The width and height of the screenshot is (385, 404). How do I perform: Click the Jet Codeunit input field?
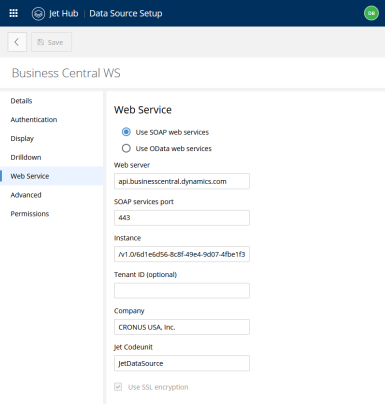click(x=182, y=363)
